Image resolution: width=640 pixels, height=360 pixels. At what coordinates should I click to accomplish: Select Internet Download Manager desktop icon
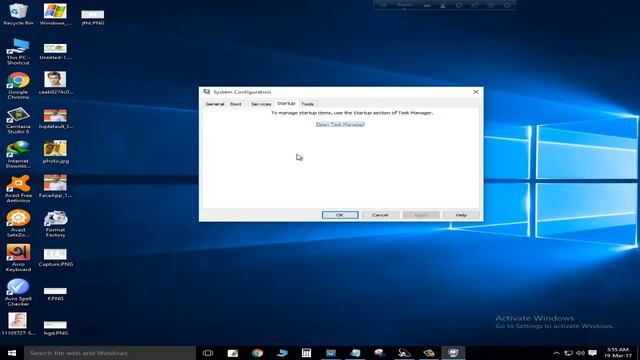18,154
